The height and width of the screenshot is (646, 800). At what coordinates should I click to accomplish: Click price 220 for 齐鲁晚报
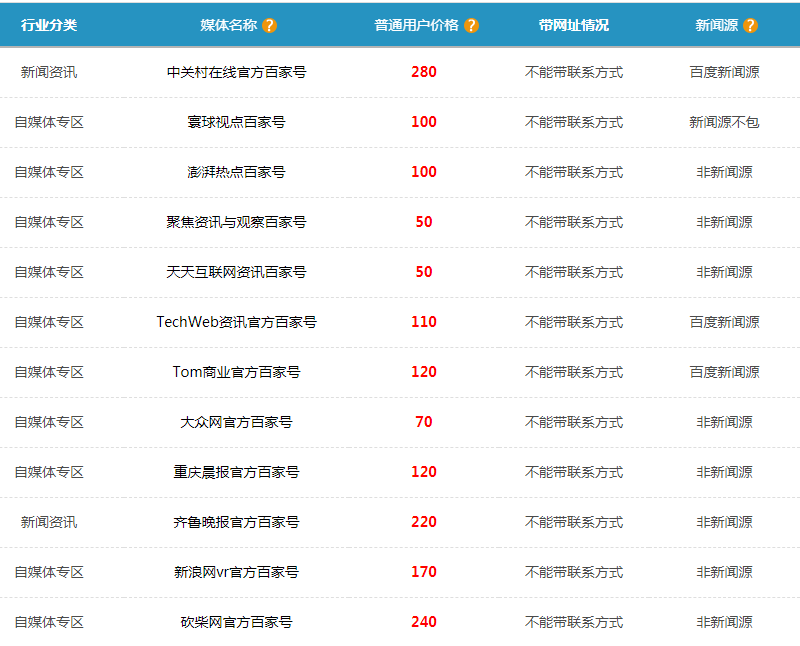pyautogui.click(x=424, y=522)
